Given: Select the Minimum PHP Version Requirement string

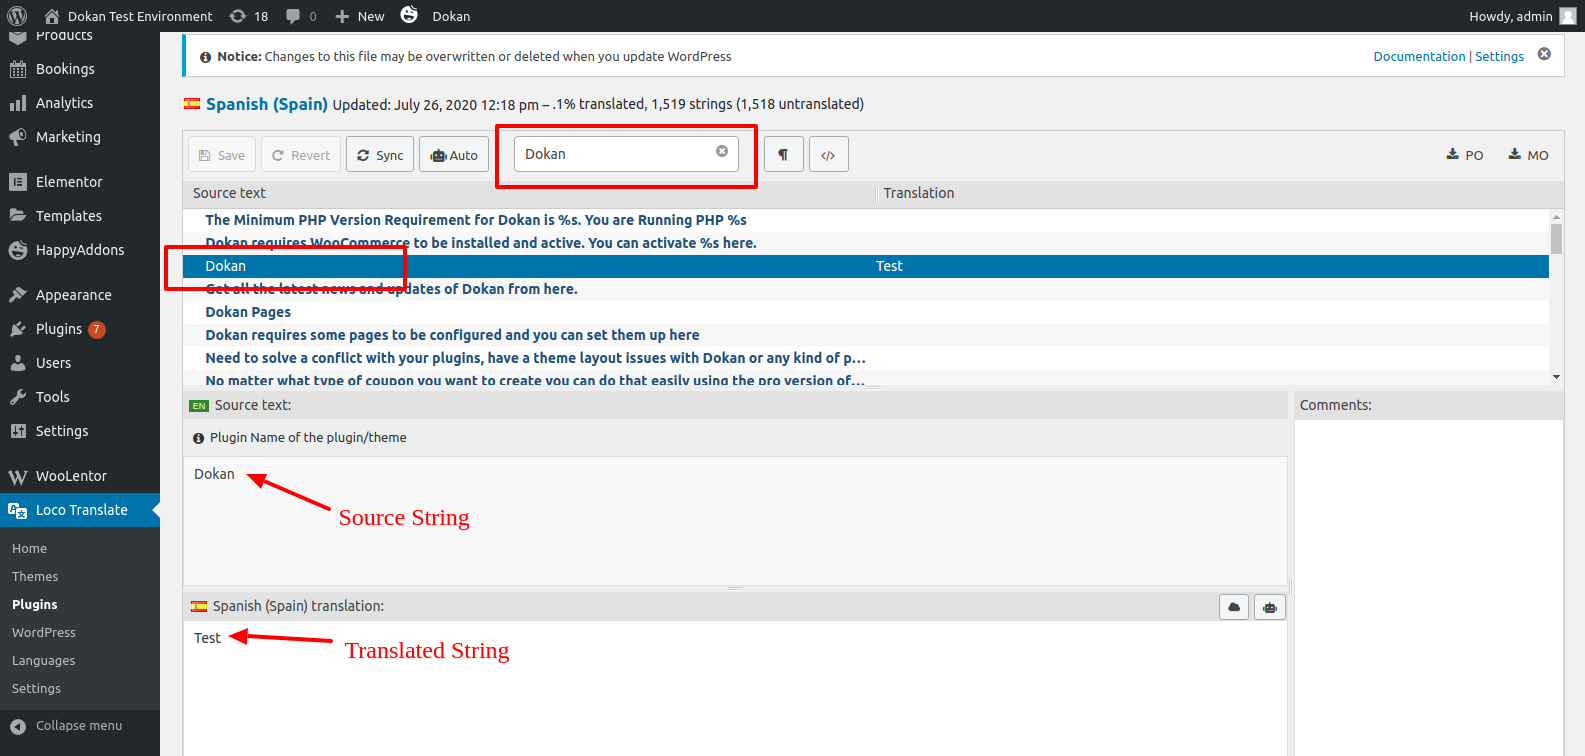Looking at the screenshot, I should click(x=866, y=220).
